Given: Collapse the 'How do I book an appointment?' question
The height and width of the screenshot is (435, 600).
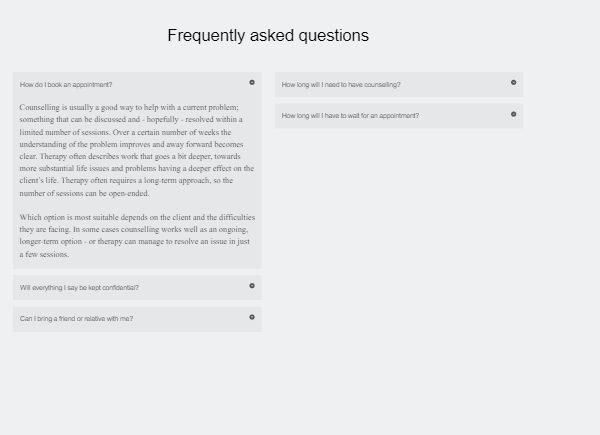Looking at the screenshot, I should (x=66, y=85).
